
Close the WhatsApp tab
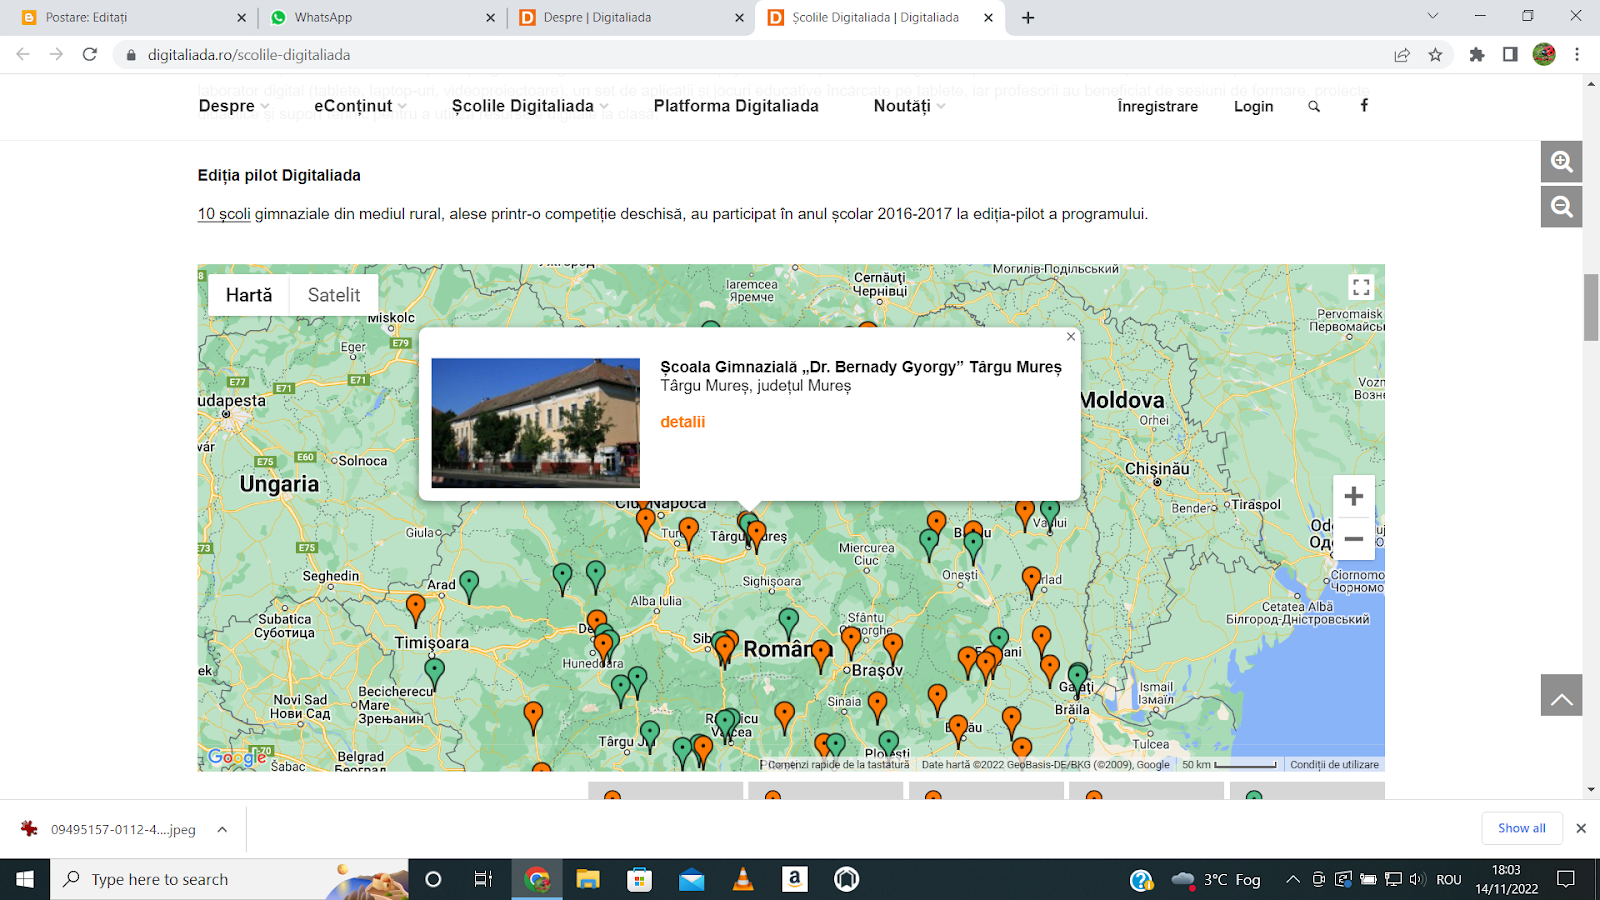(490, 17)
